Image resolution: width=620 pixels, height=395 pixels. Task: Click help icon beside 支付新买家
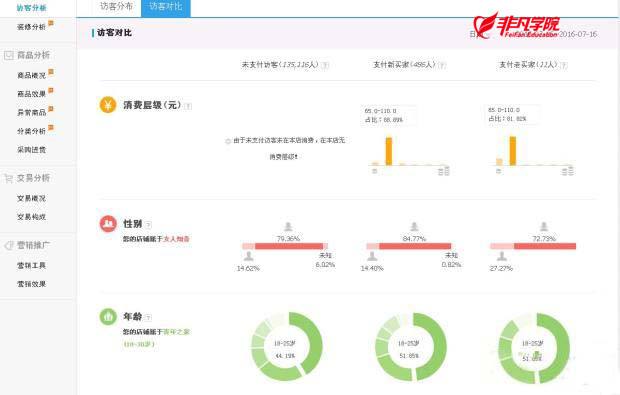click(x=442, y=65)
